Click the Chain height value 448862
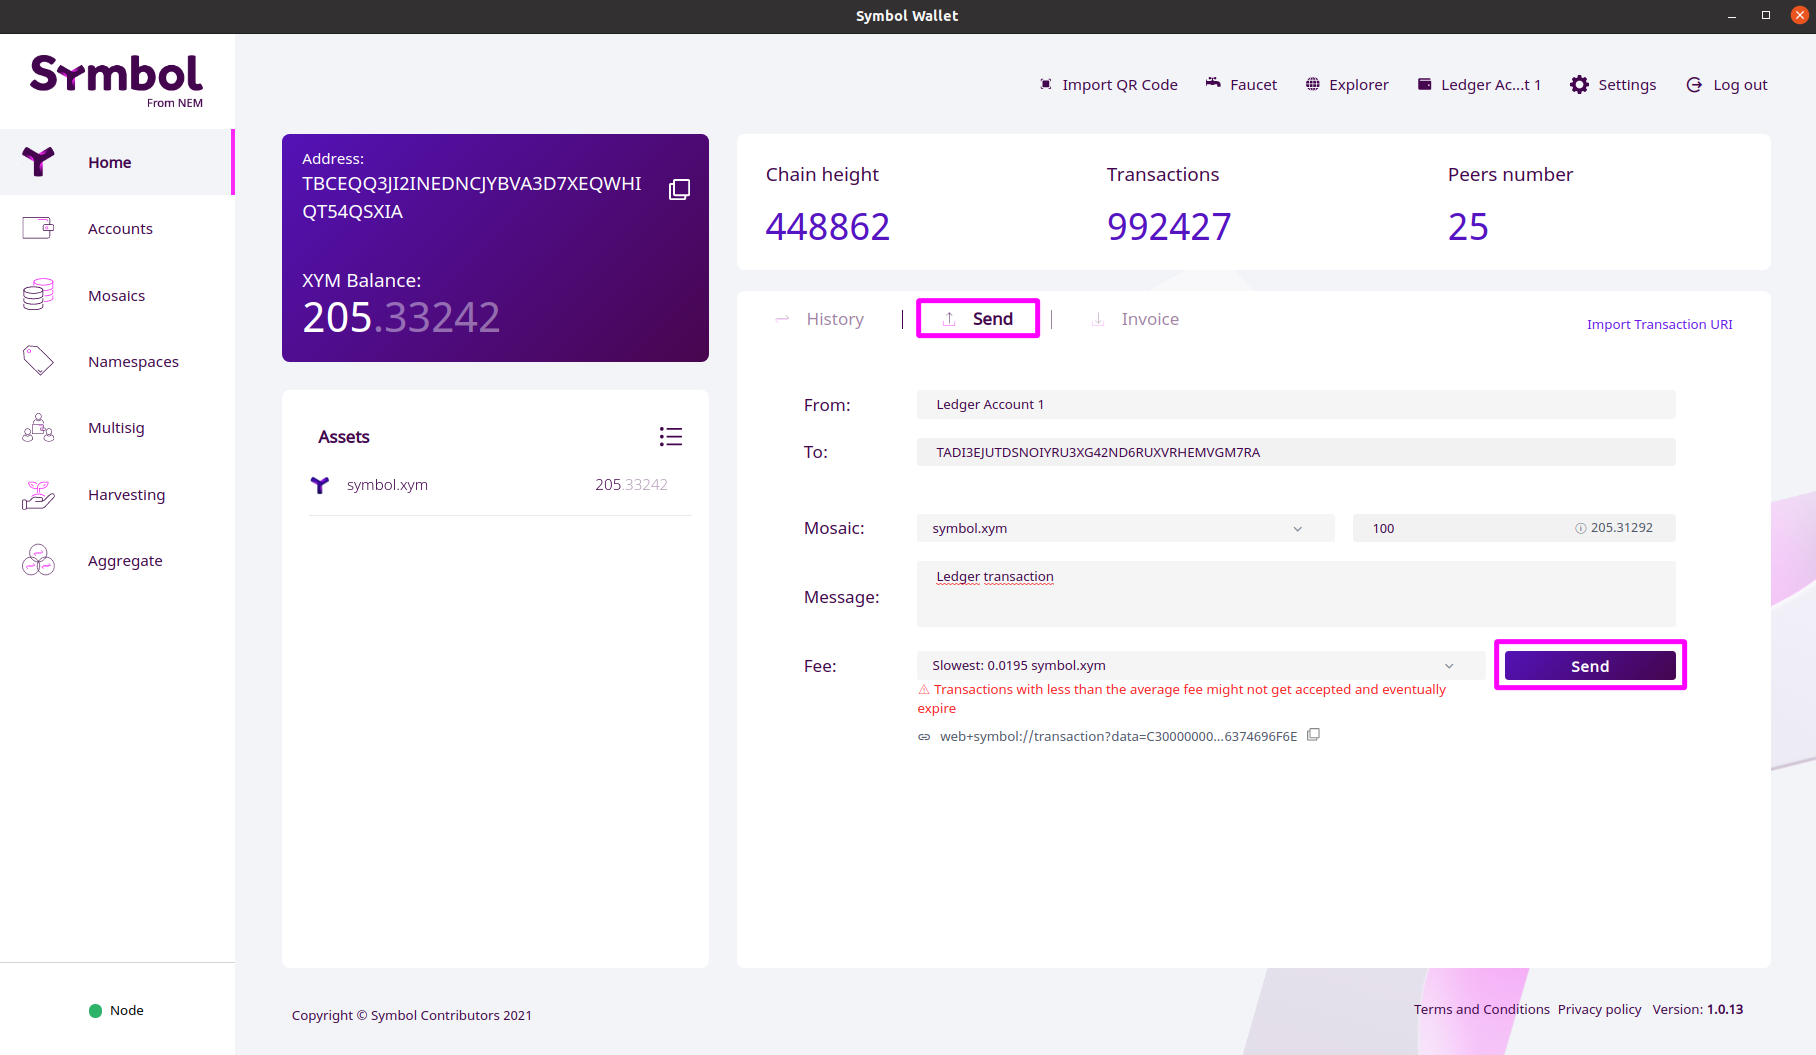This screenshot has width=1816, height=1055. pyautogui.click(x=827, y=227)
